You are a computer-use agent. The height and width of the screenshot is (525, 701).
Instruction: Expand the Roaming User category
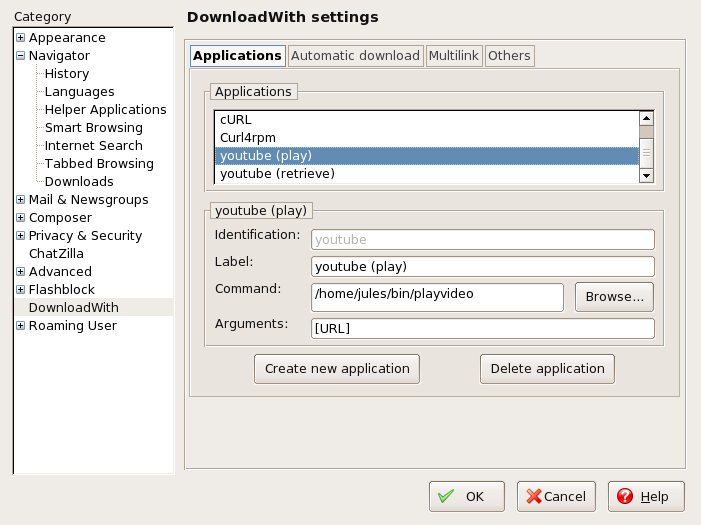(20, 326)
